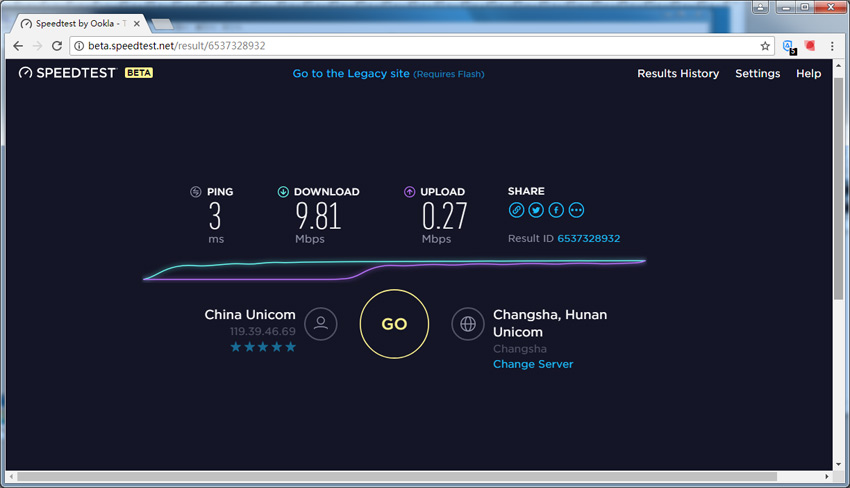The width and height of the screenshot is (850, 488).
Task: Go back using the browser back arrow
Action: 18,46
